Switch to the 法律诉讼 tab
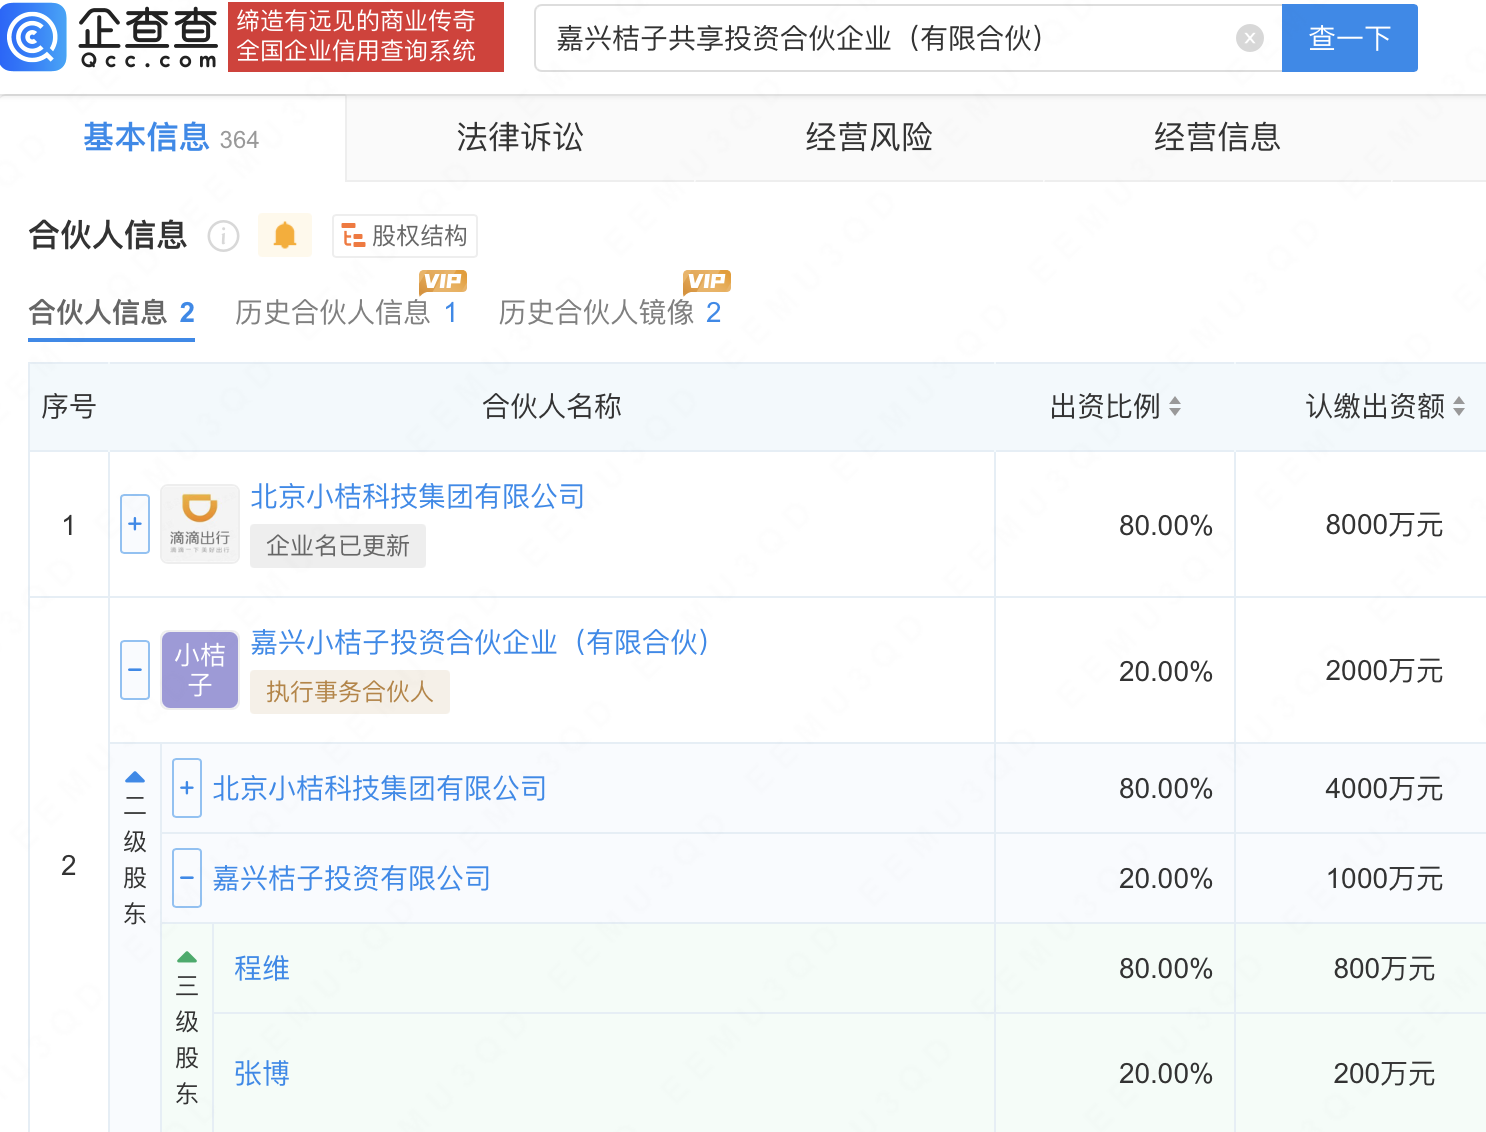1486x1132 pixels. coord(519,138)
